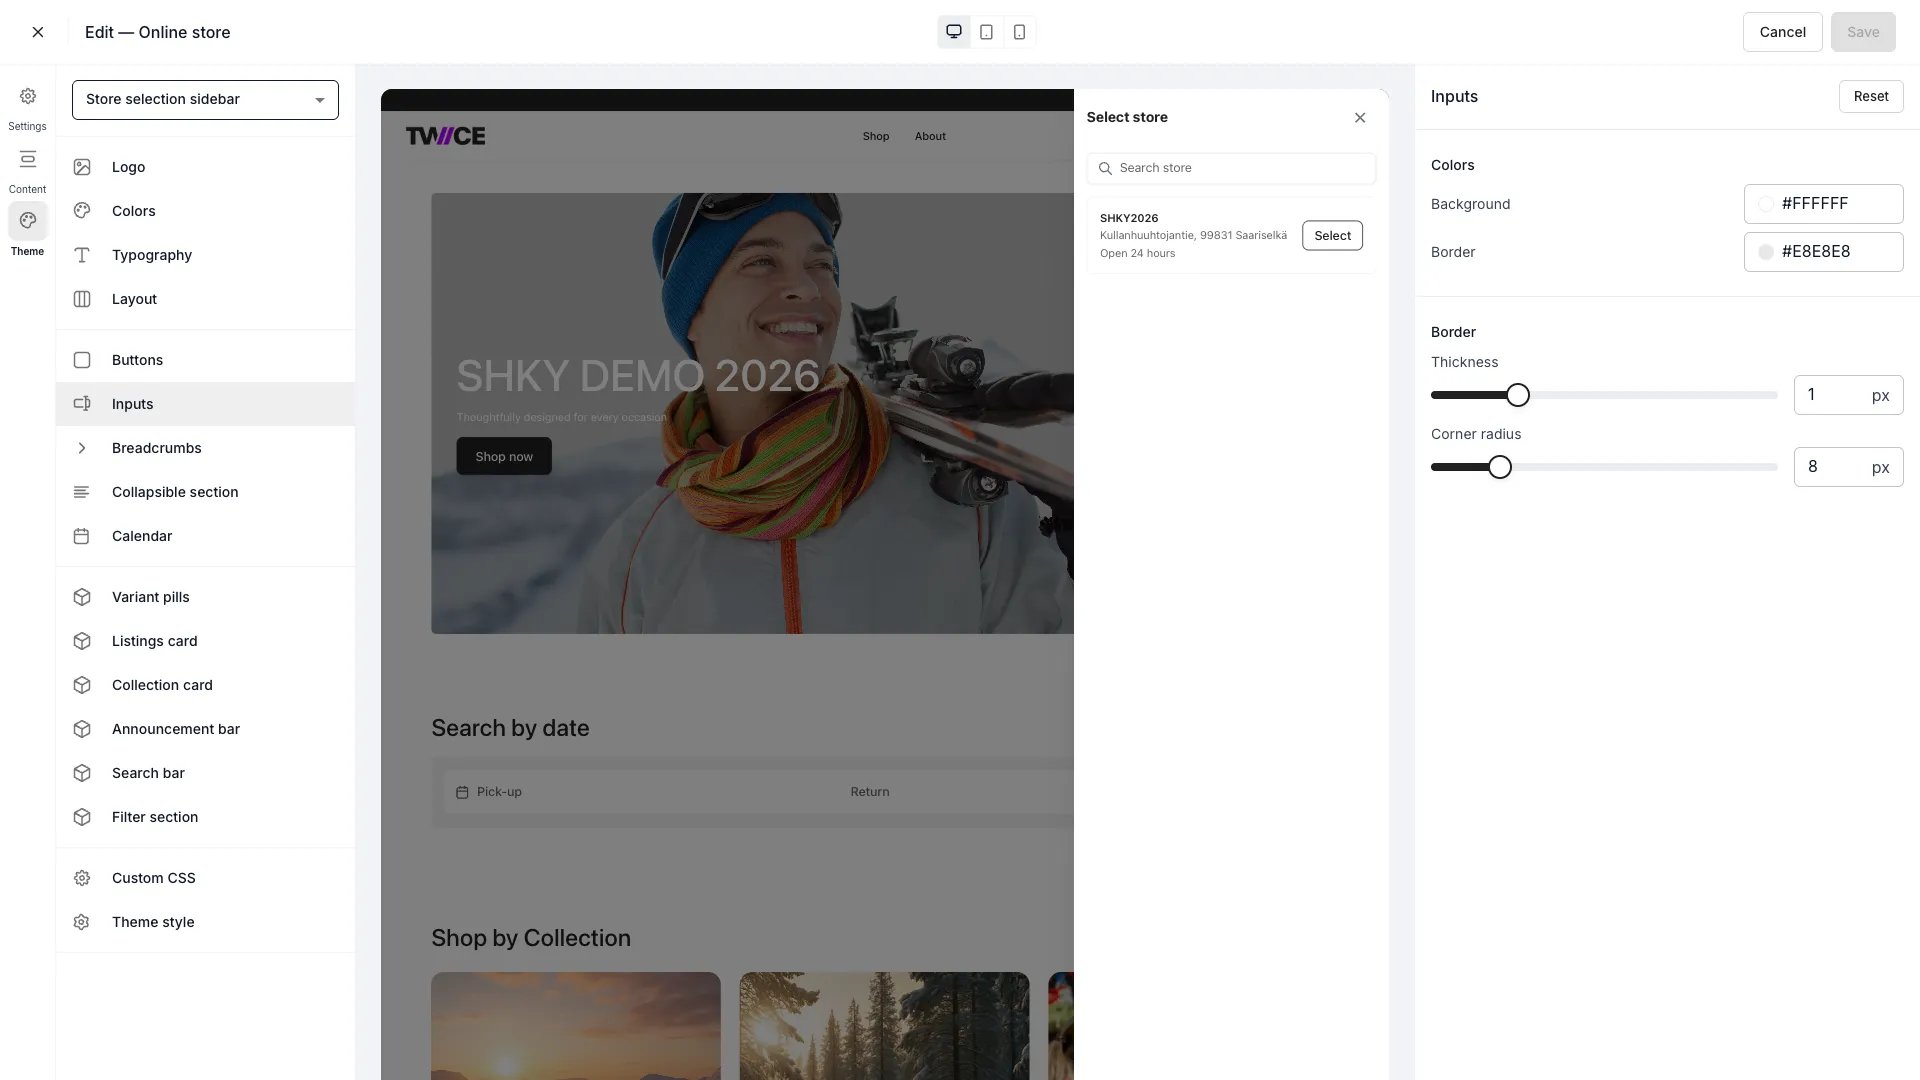Viewport: 1920px width, 1080px height.
Task: Open the Buttons theme settings
Action: point(205,360)
